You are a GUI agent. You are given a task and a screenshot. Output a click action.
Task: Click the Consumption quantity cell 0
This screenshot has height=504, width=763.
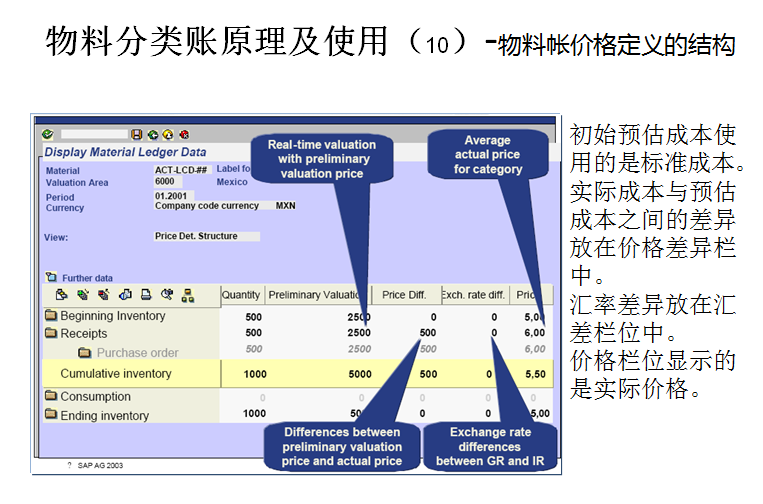pos(263,398)
